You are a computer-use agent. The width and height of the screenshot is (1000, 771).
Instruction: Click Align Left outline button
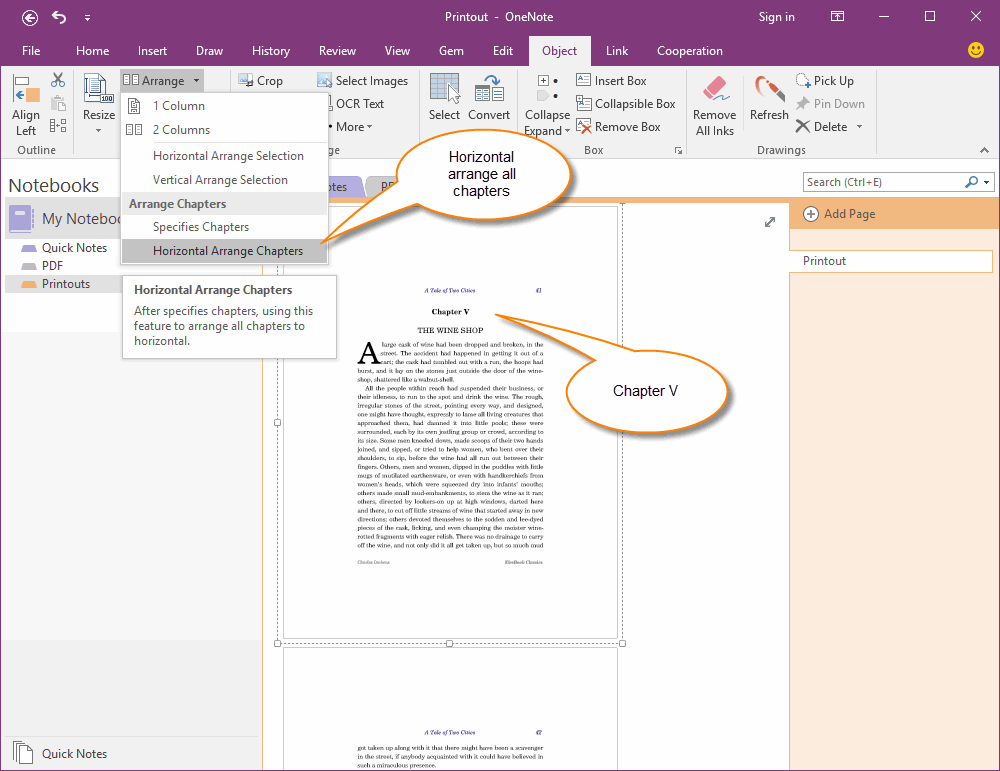26,105
